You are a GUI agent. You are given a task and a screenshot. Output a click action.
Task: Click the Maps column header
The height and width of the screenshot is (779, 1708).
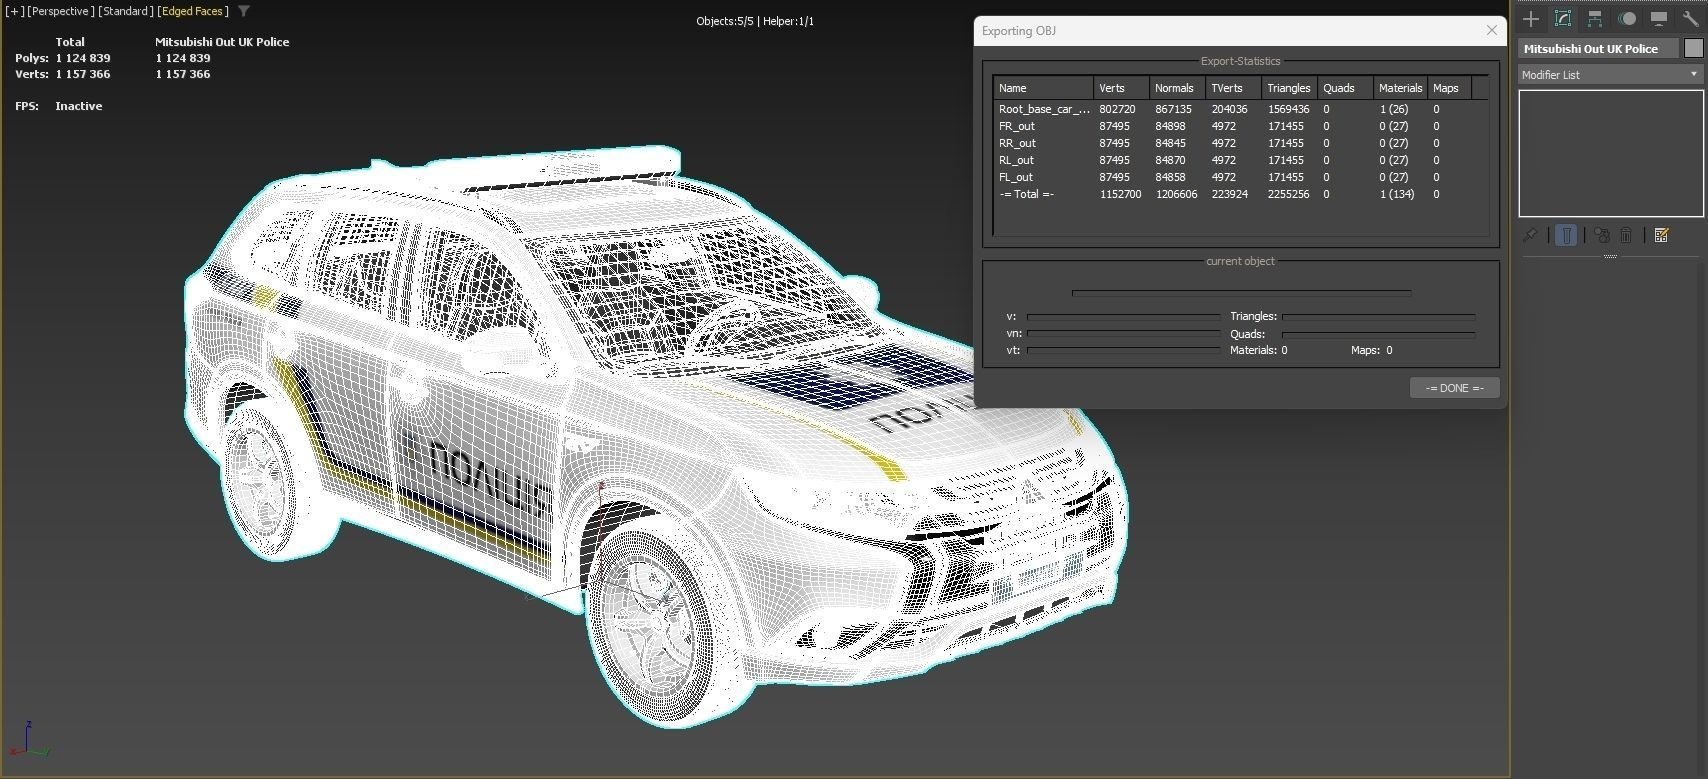click(1450, 88)
